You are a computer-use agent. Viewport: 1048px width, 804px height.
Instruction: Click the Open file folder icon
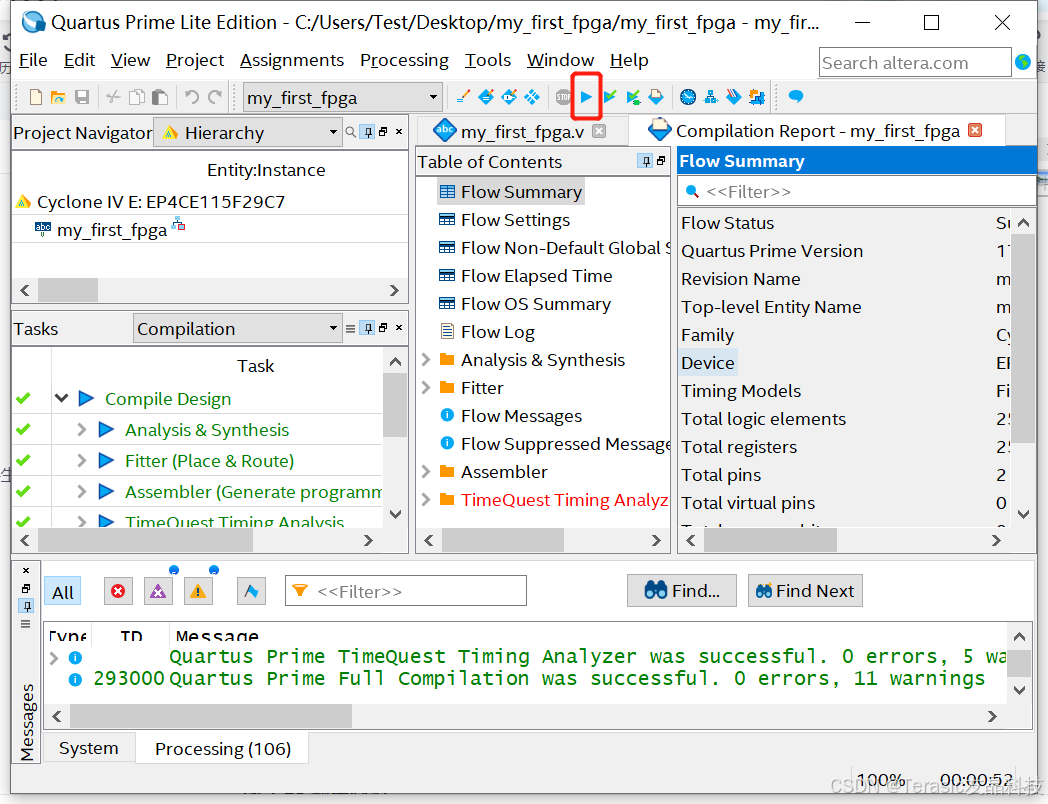[x=59, y=98]
